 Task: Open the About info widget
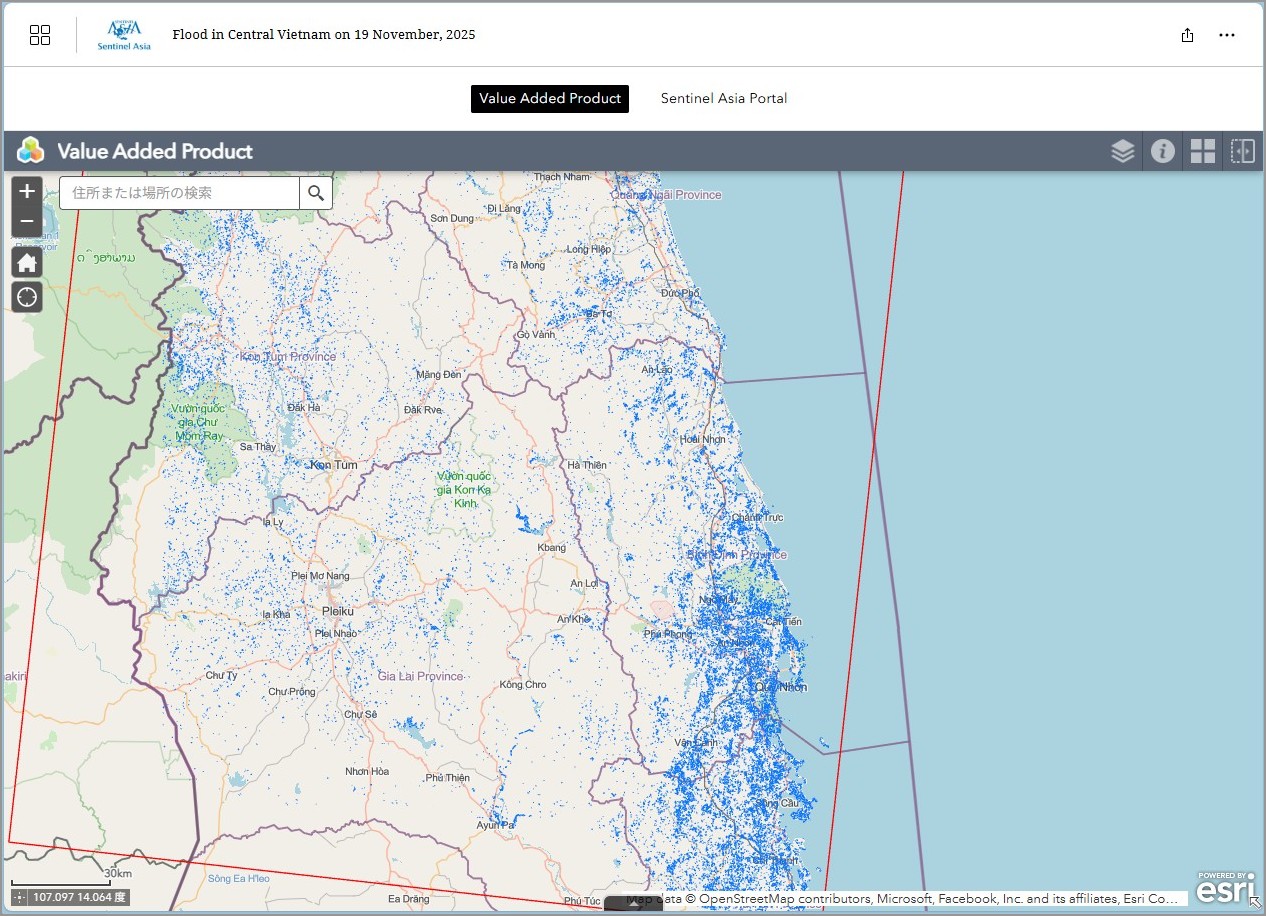pos(1162,151)
